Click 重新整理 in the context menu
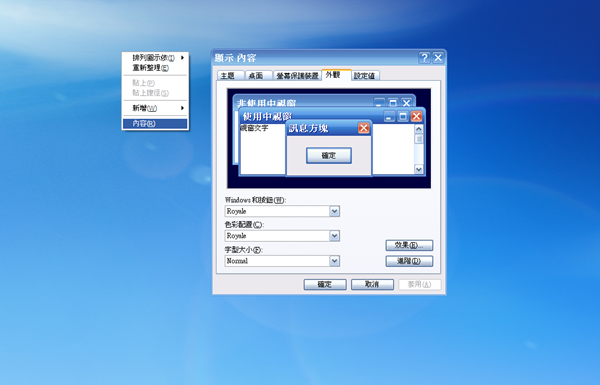The image size is (600, 385). (x=155, y=68)
